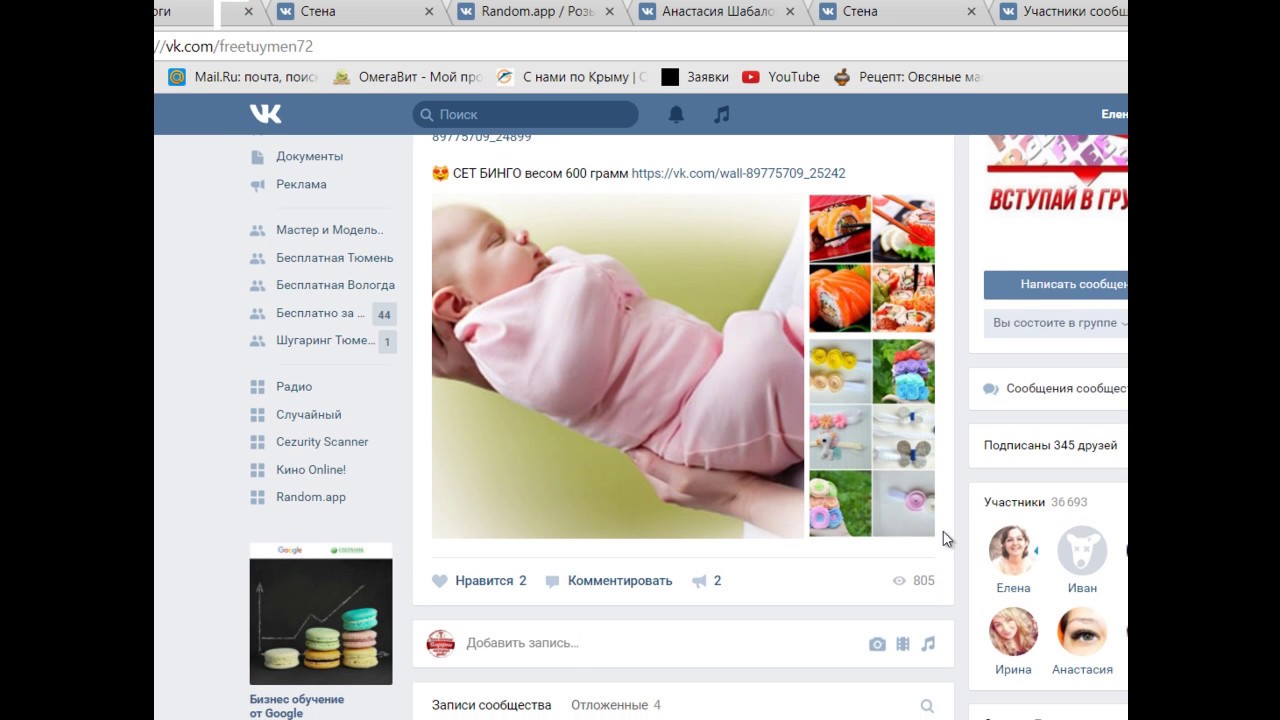
Task: Attach a photo using the camera icon
Action: 877,644
